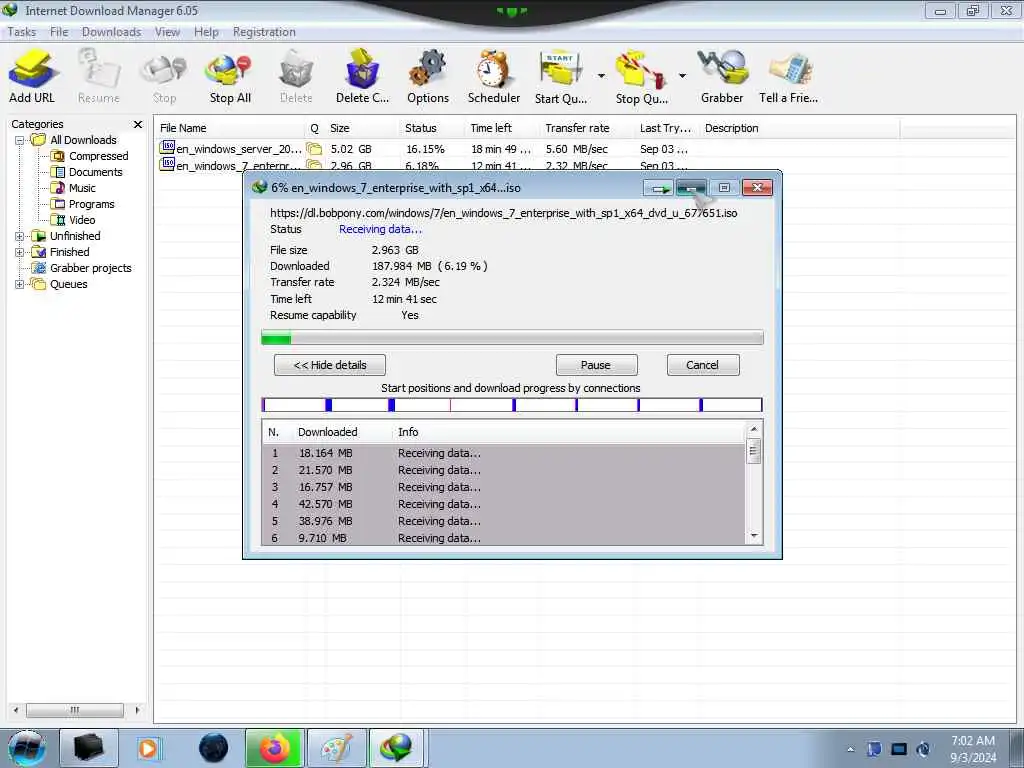Click the Stop toolbar icon
This screenshot has width=1024, height=768.
click(165, 76)
